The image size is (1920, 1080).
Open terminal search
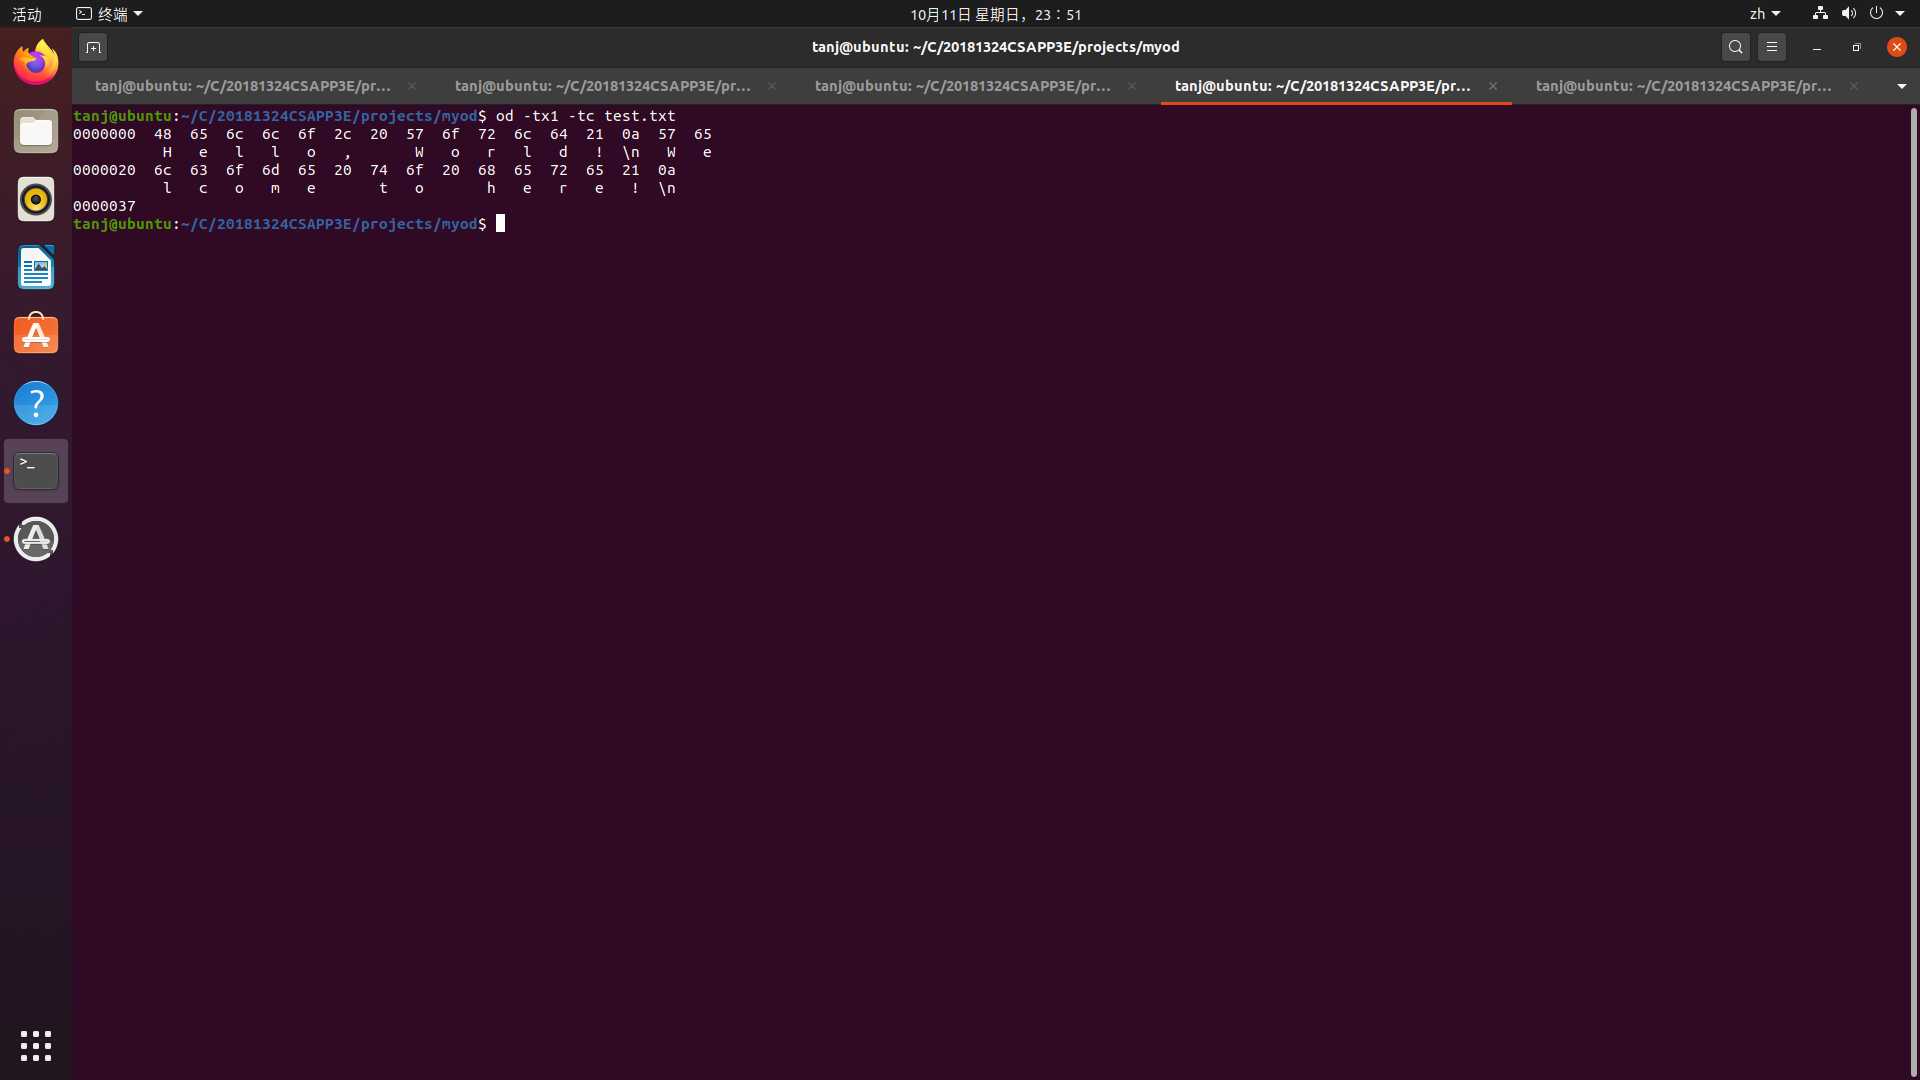1736,47
